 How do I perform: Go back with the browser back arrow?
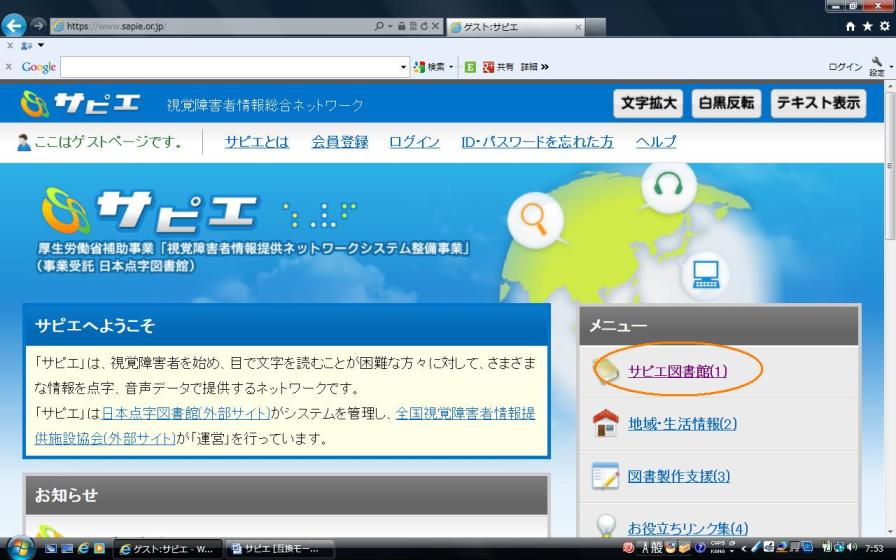(14, 26)
